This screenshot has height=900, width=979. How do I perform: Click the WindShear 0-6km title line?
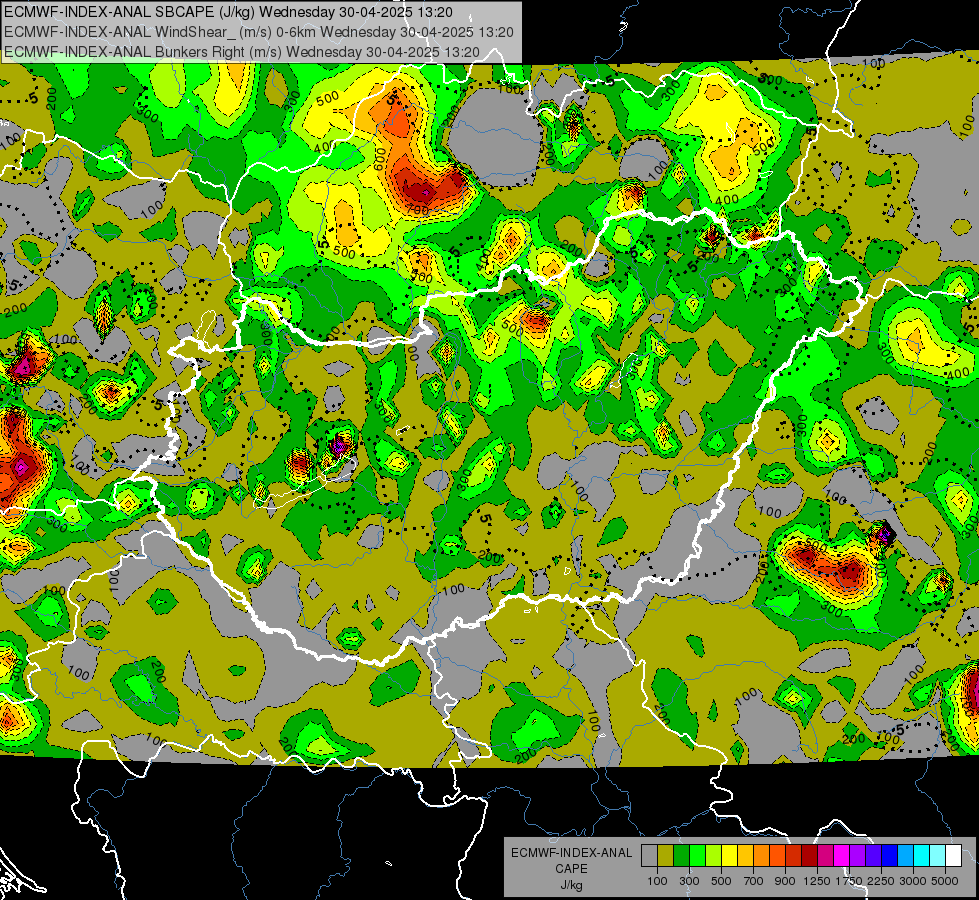(258, 32)
